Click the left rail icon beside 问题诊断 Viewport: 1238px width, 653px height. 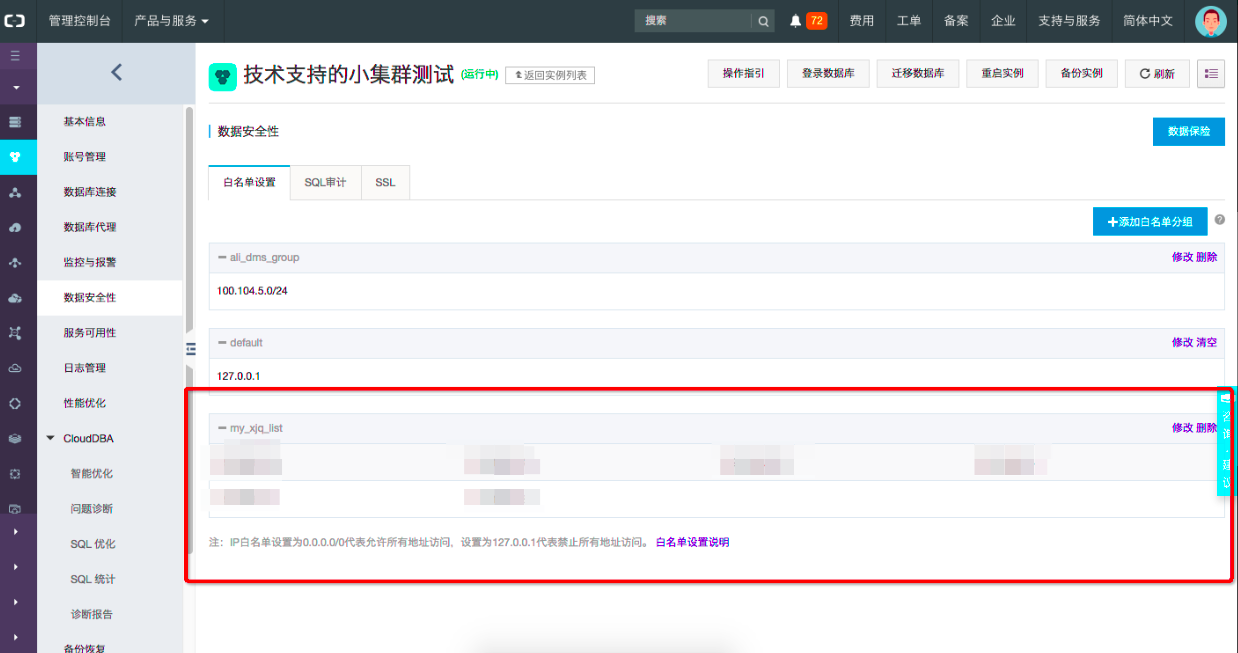click(x=15, y=508)
